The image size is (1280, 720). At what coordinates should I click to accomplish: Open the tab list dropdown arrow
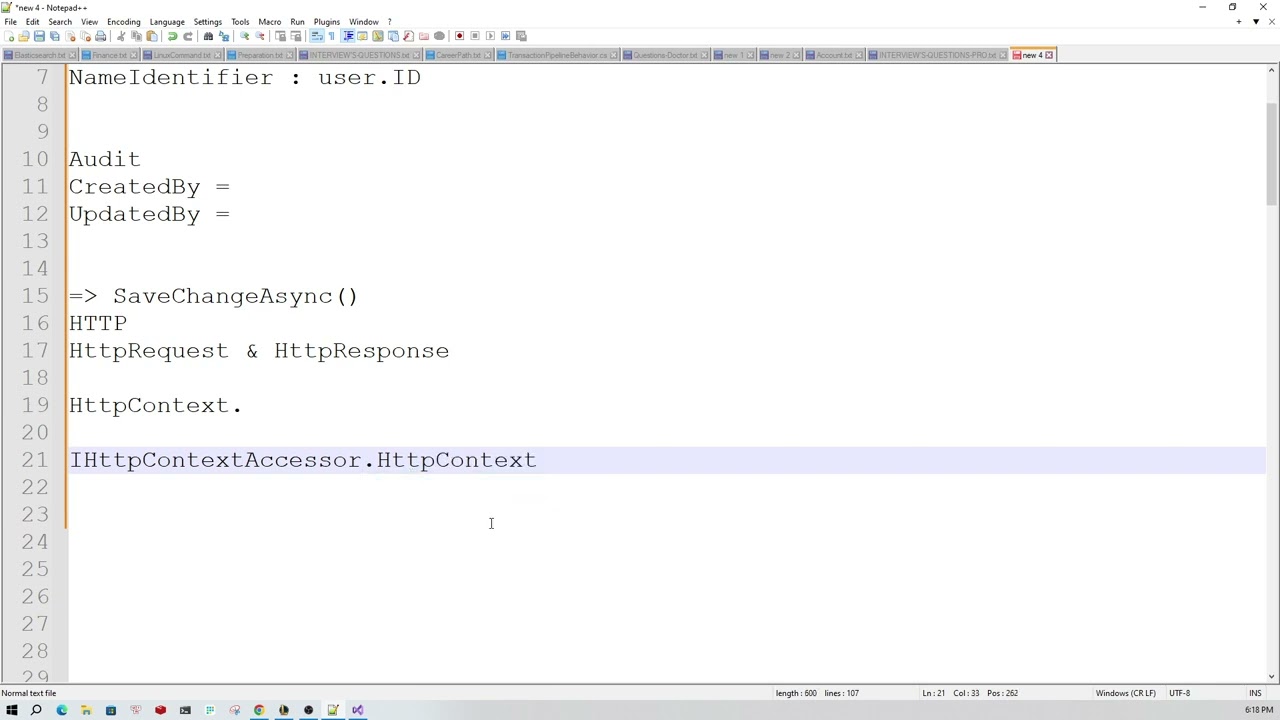1256,21
